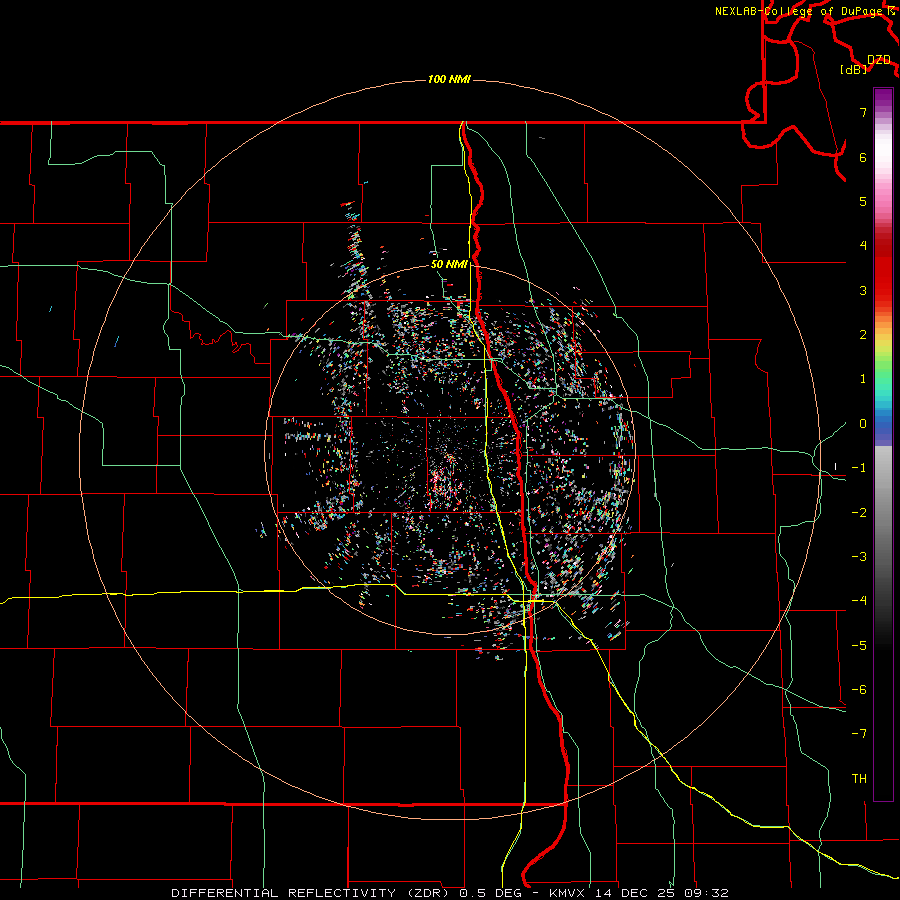Click the 50 NMI range ring label
Screen dimensions: 900x900
click(449, 265)
